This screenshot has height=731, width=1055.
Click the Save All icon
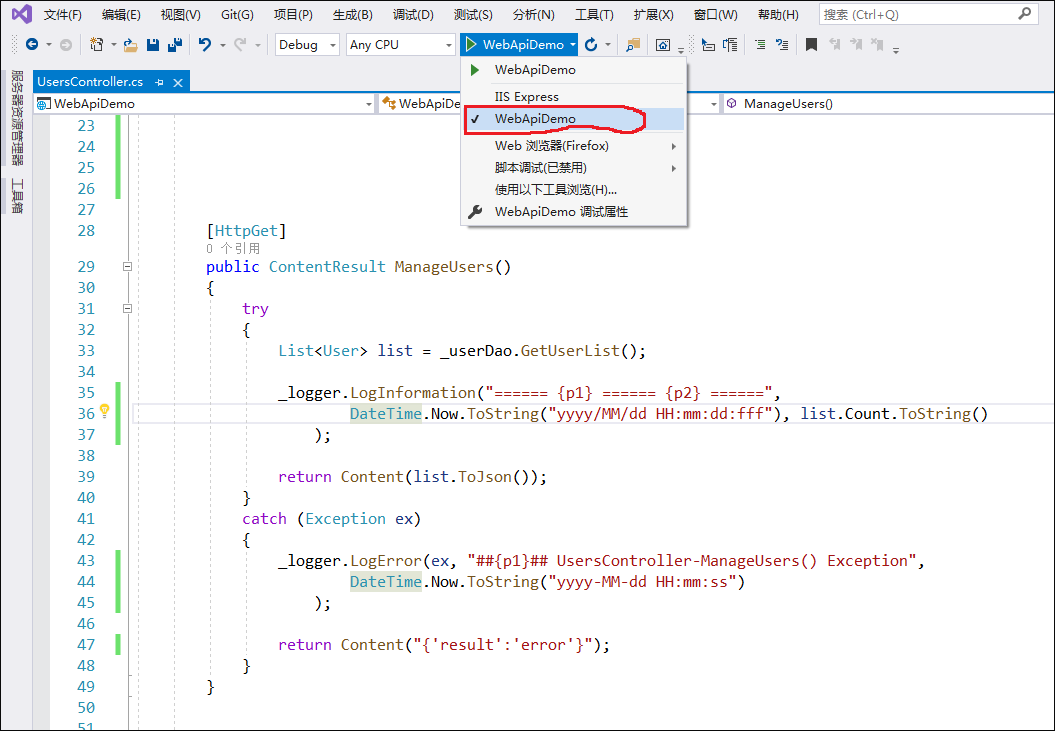click(175, 44)
